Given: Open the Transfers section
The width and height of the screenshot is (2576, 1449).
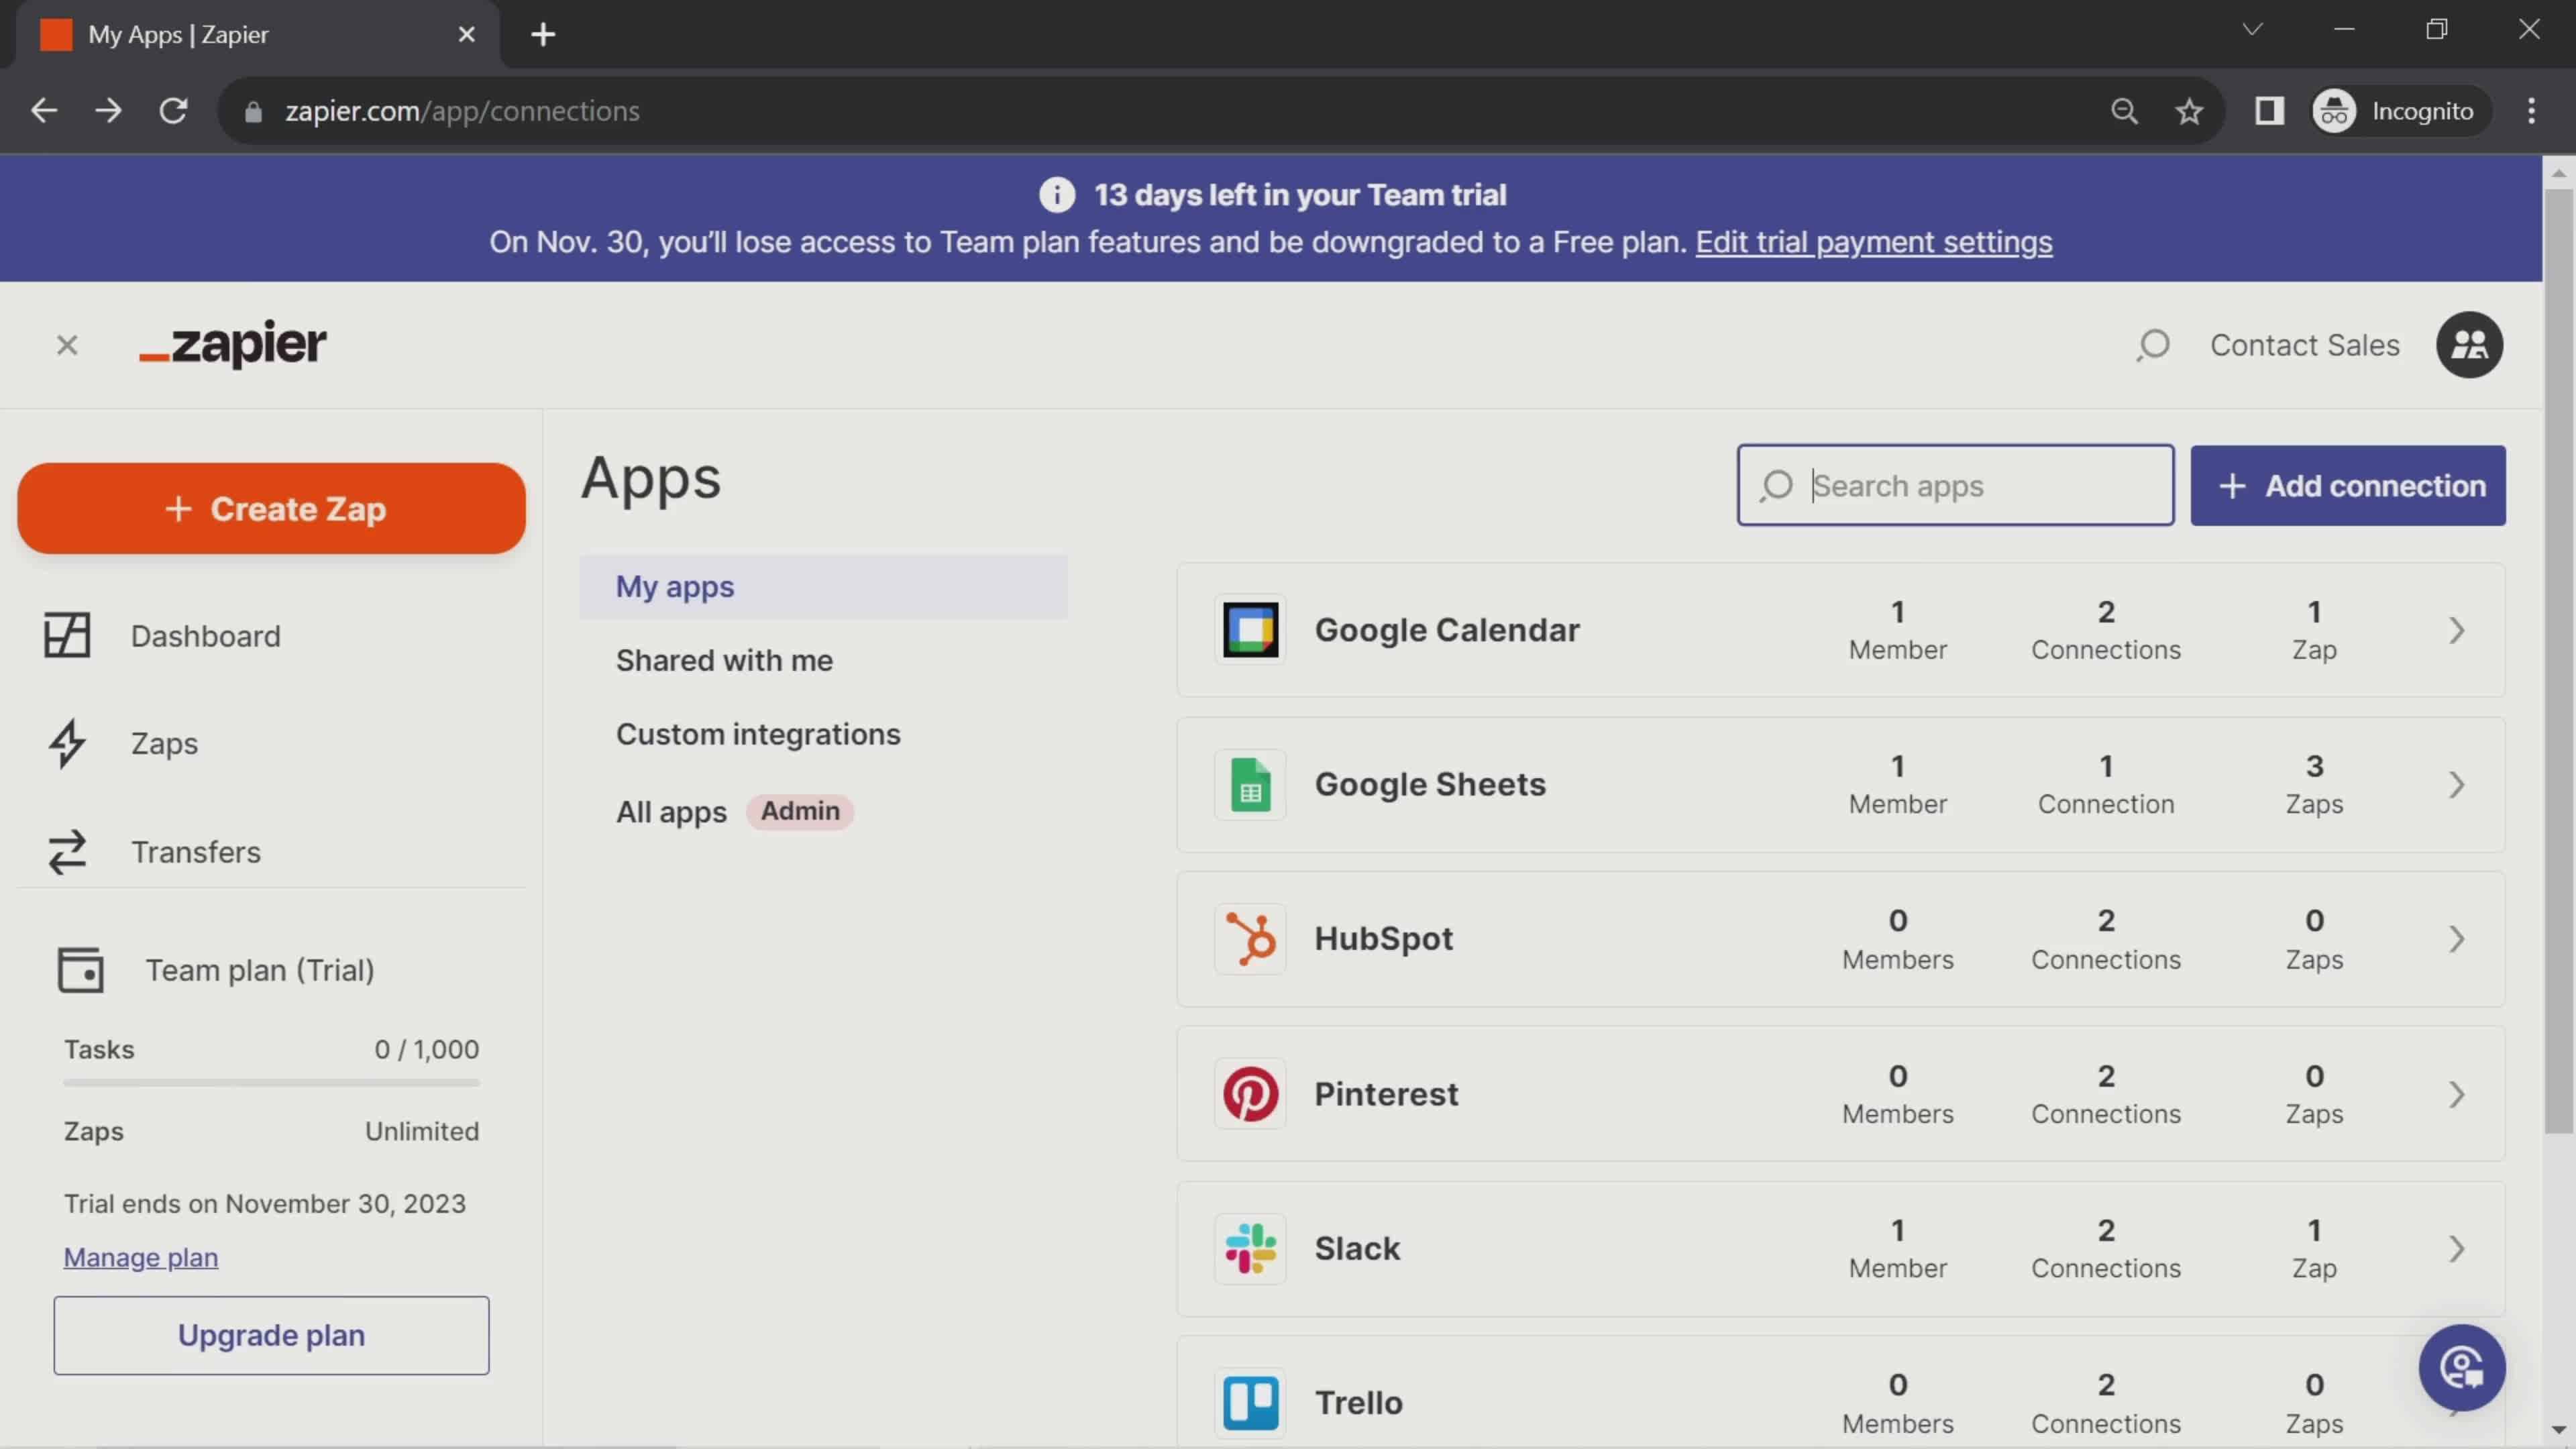Looking at the screenshot, I should pos(195,851).
